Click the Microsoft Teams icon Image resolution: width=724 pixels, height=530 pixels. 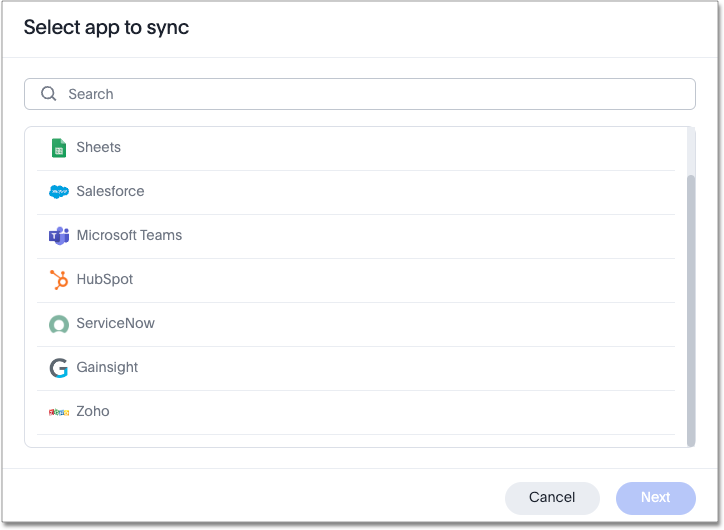pyautogui.click(x=59, y=236)
